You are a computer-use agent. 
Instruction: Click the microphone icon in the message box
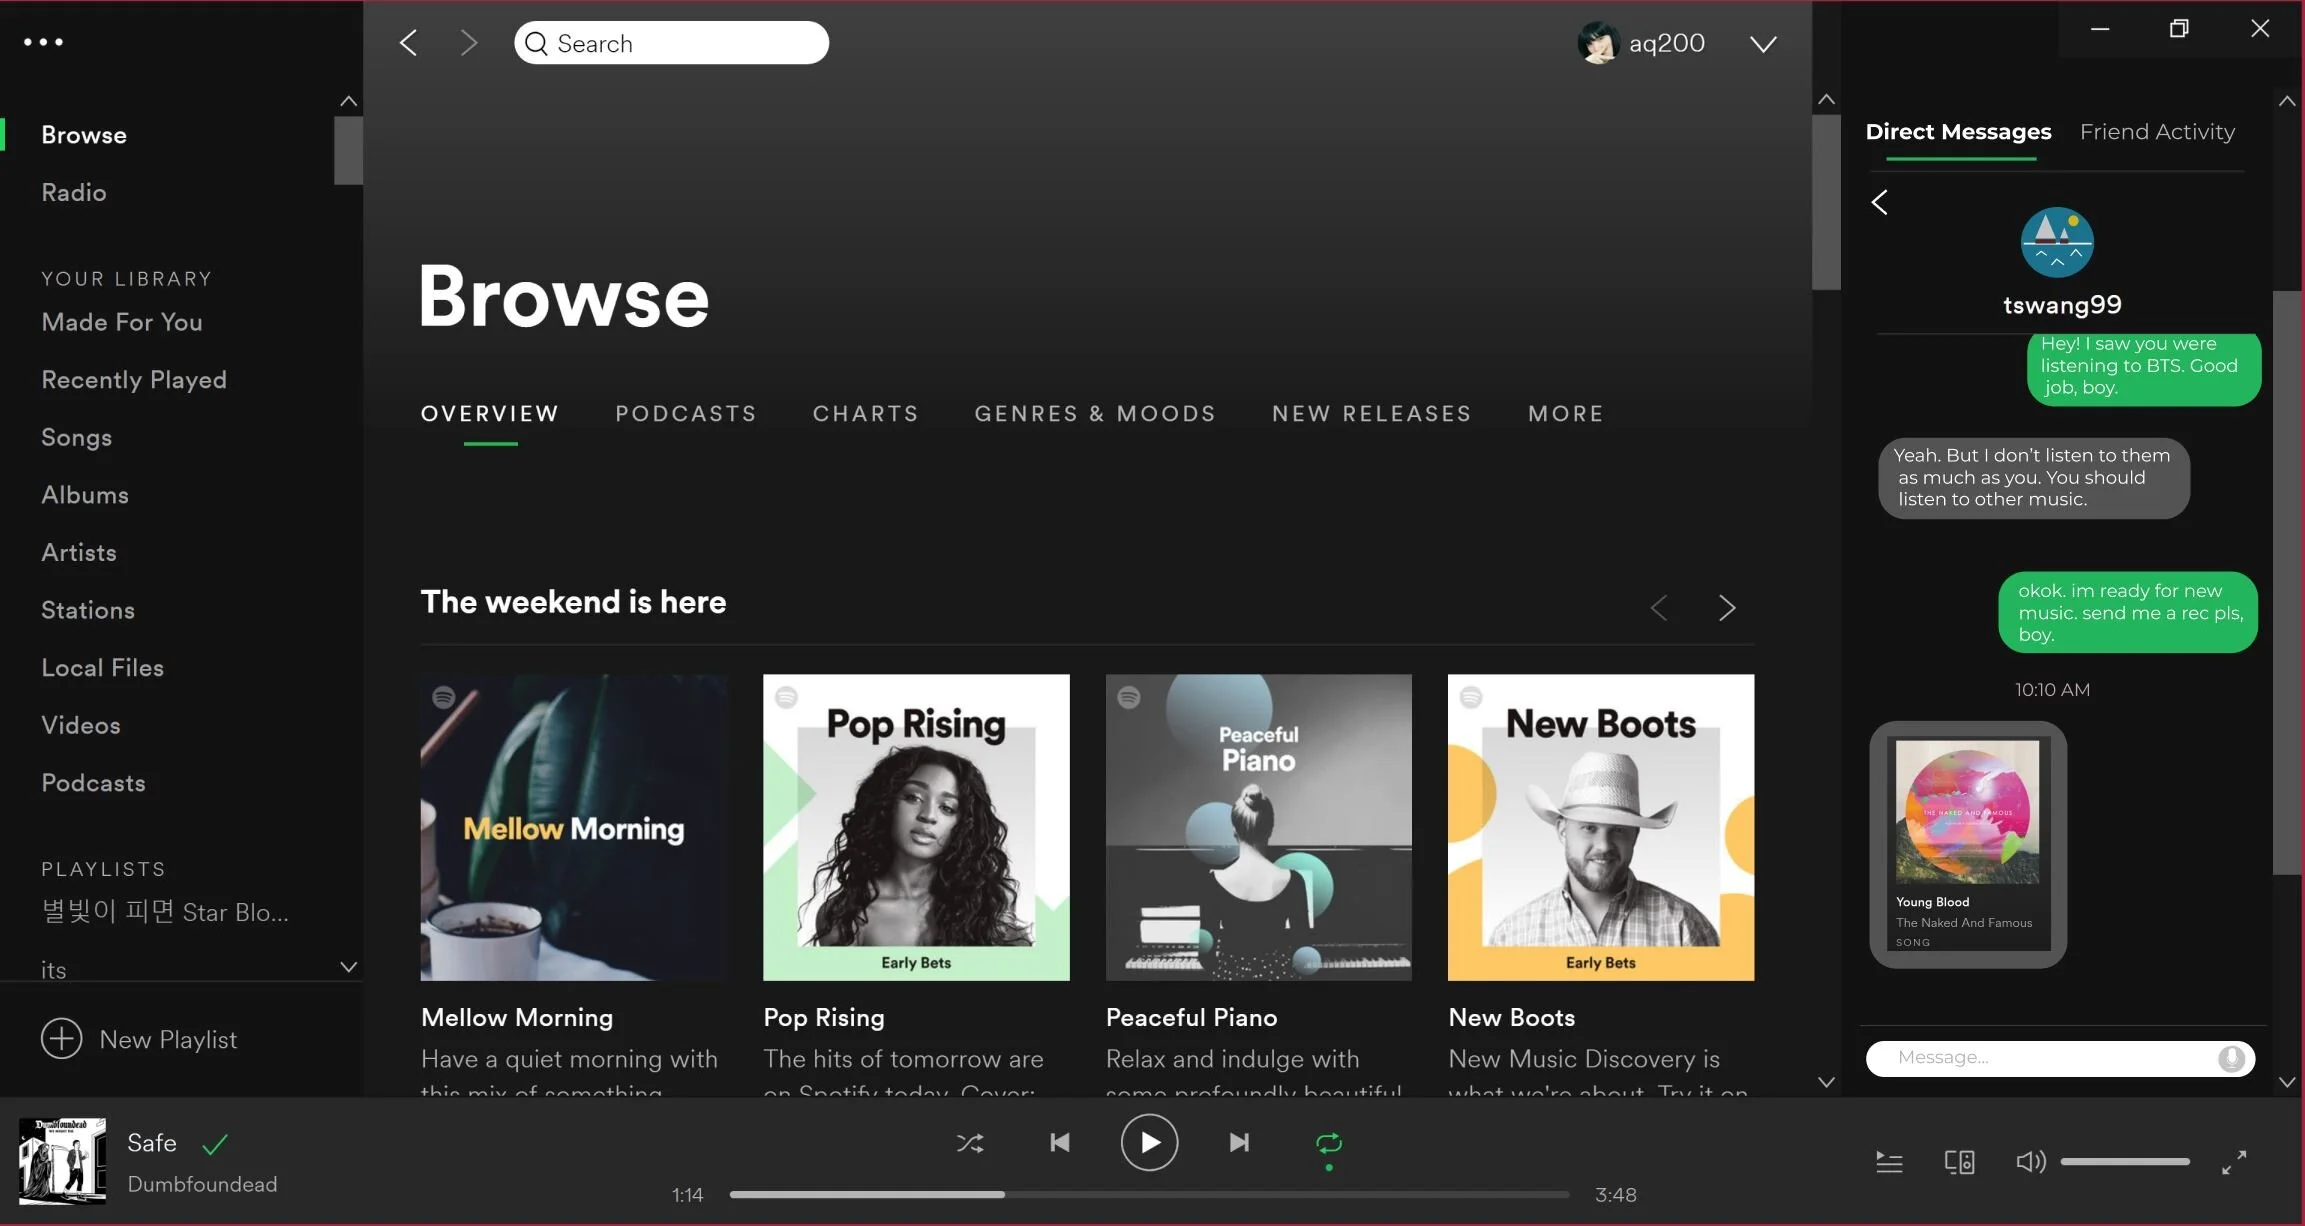click(x=2231, y=1058)
